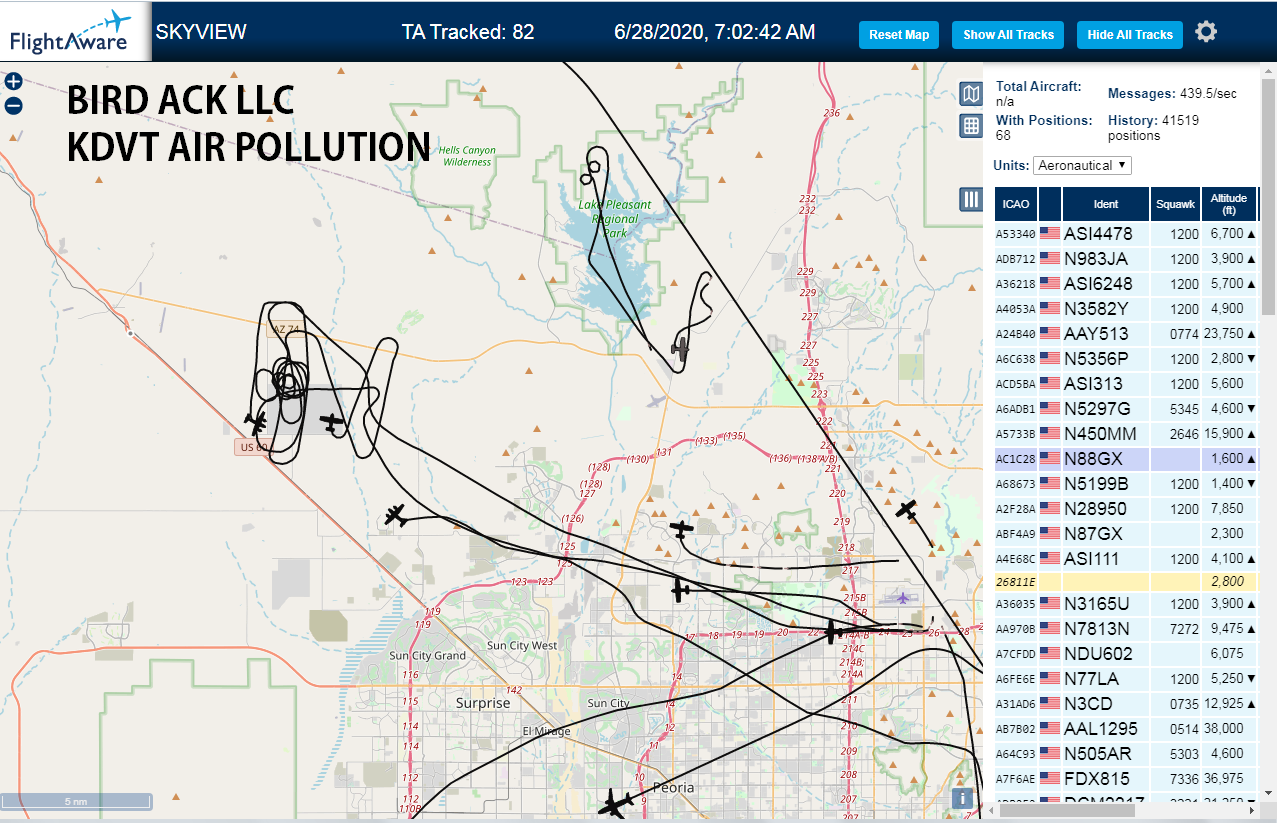Select the AAL1295 aircraft row
Viewport: 1277px width, 823px height.
point(1127,729)
